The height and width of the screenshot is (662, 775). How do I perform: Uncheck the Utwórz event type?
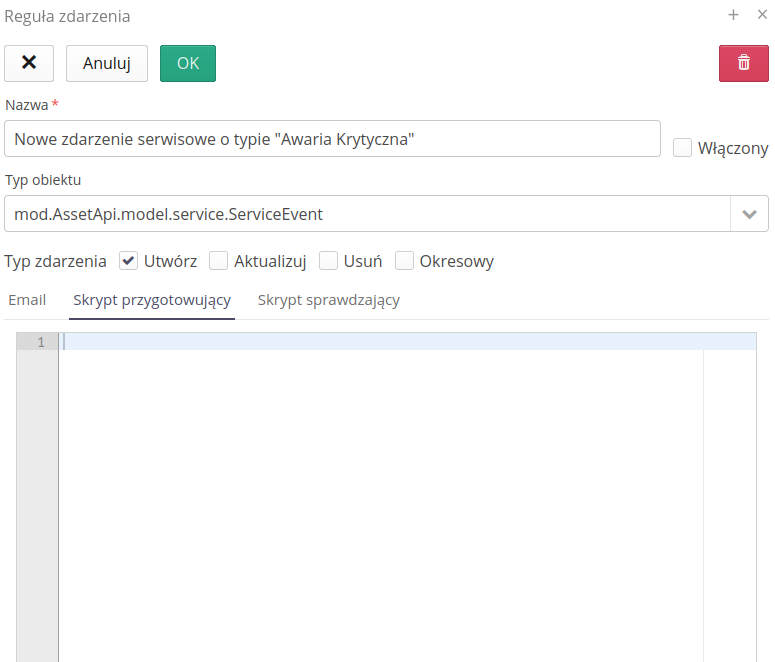pyautogui.click(x=128, y=261)
